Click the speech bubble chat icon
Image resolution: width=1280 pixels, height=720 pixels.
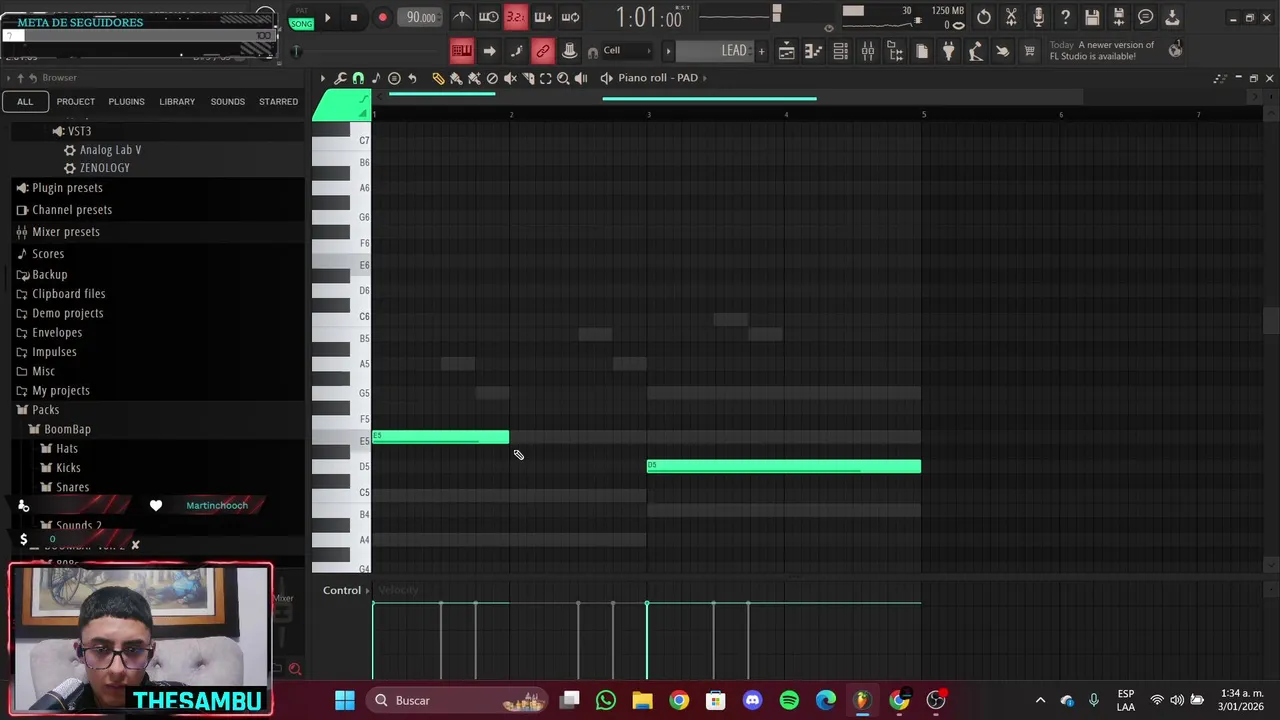(1146, 17)
